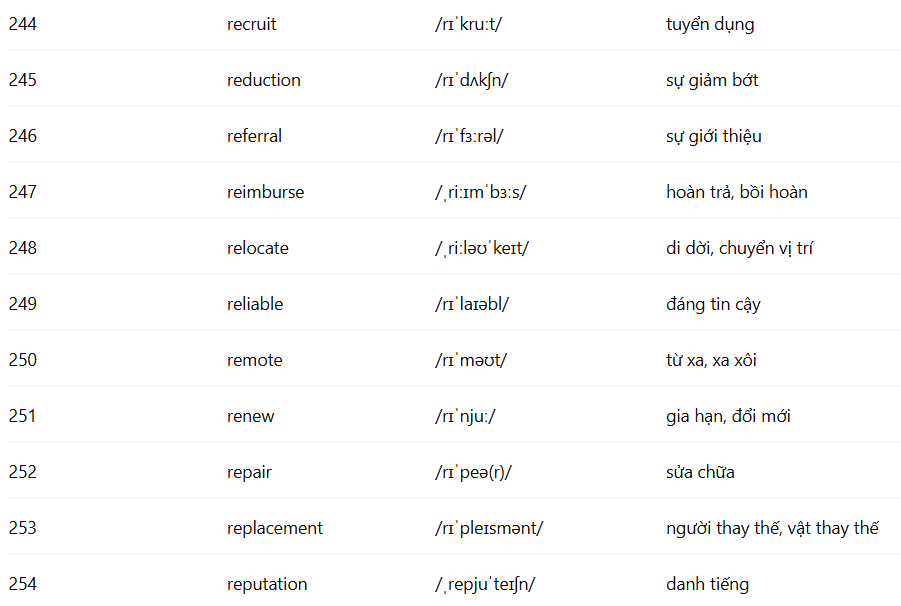Select the word 'reliable'
This screenshot has width=901, height=606.
[x=255, y=304]
